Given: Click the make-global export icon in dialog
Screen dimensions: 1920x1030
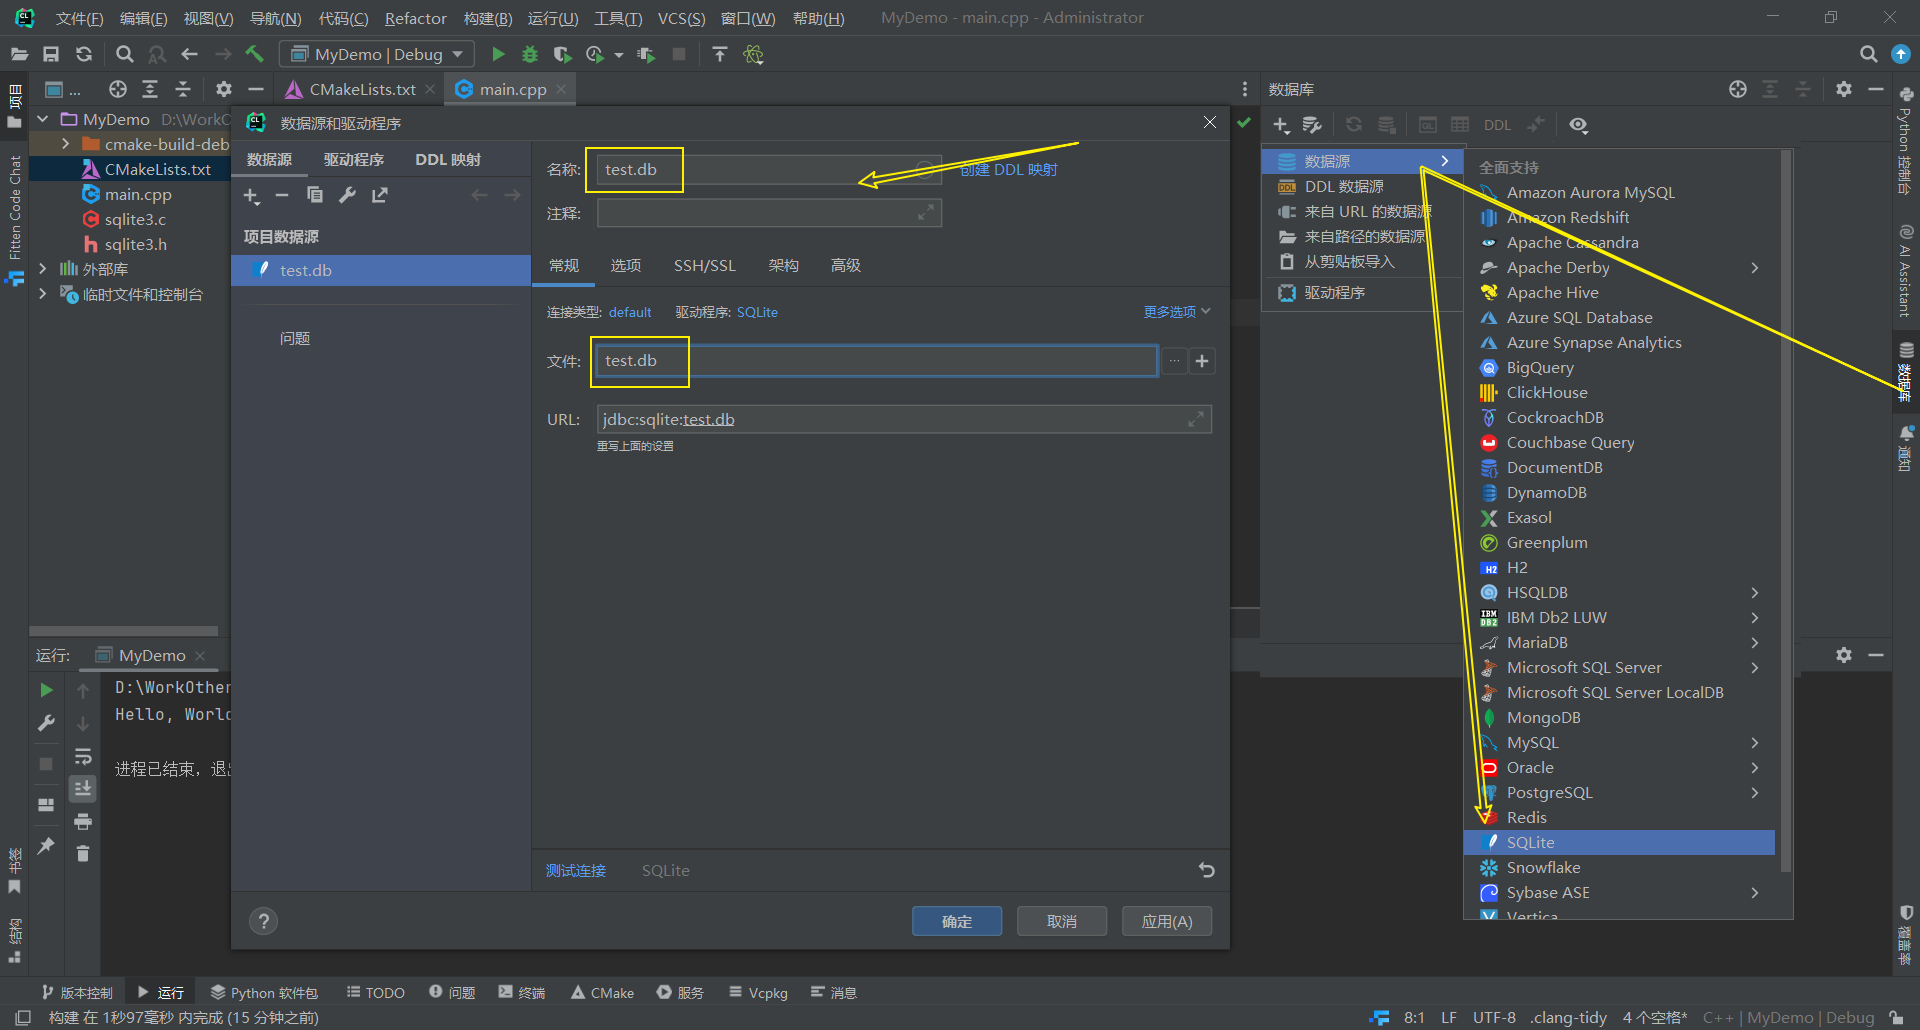Looking at the screenshot, I should tap(380, 195).
